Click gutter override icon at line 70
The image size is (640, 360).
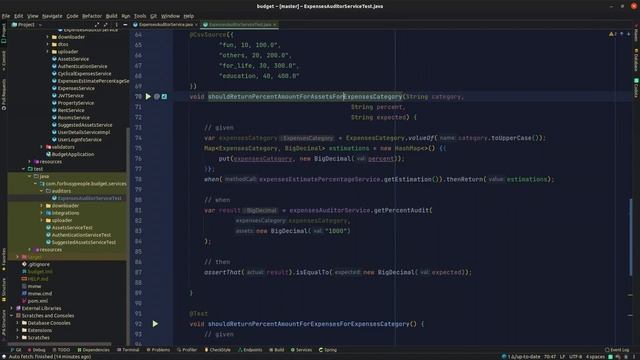tap(164, 97)
